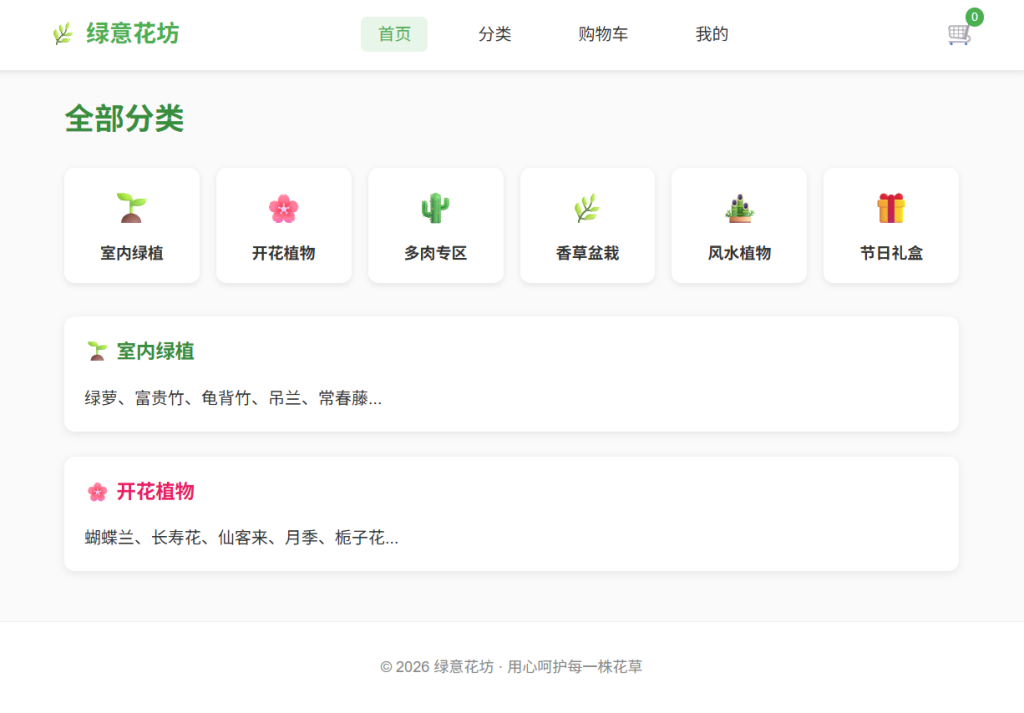The width and height of the screenshot is (1024, 713).
Task: Click the 多肉专区 category label
Action: click(x=435, y=253)
